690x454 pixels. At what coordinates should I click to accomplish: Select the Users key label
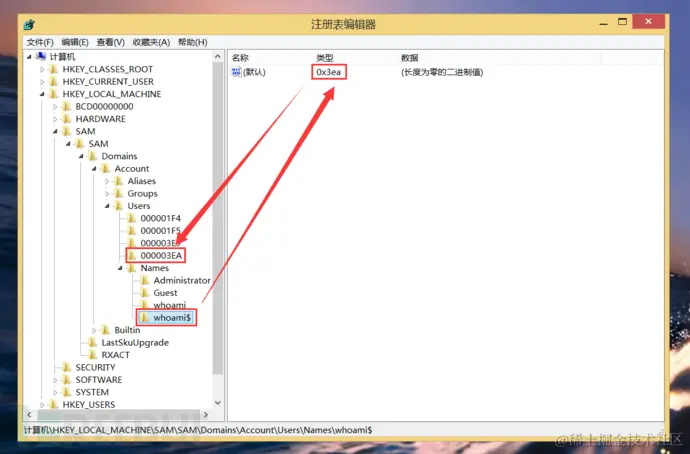(x=139, y=206)
